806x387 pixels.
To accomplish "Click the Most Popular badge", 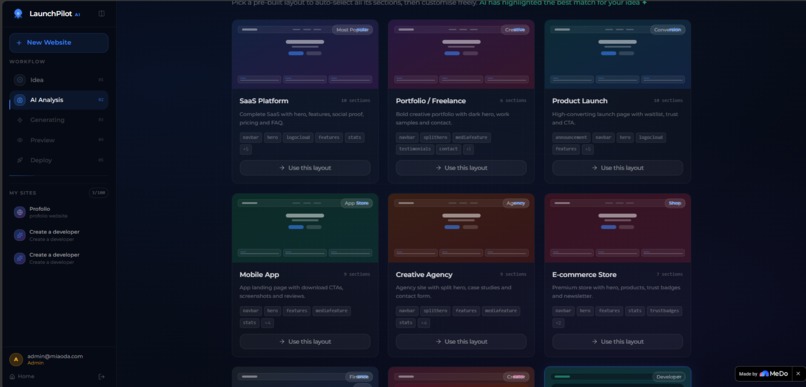I will (352, 30).
